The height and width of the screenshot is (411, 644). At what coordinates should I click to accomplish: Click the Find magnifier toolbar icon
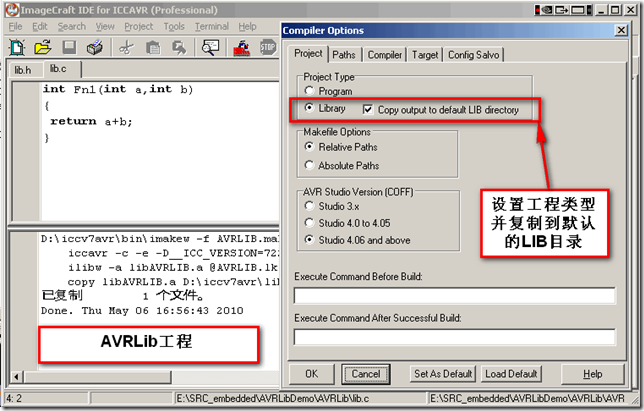click(x=210, y=48)
